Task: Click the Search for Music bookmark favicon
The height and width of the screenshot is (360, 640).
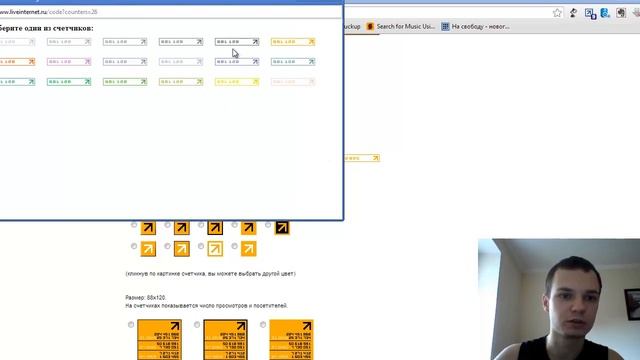Action: 370,27
